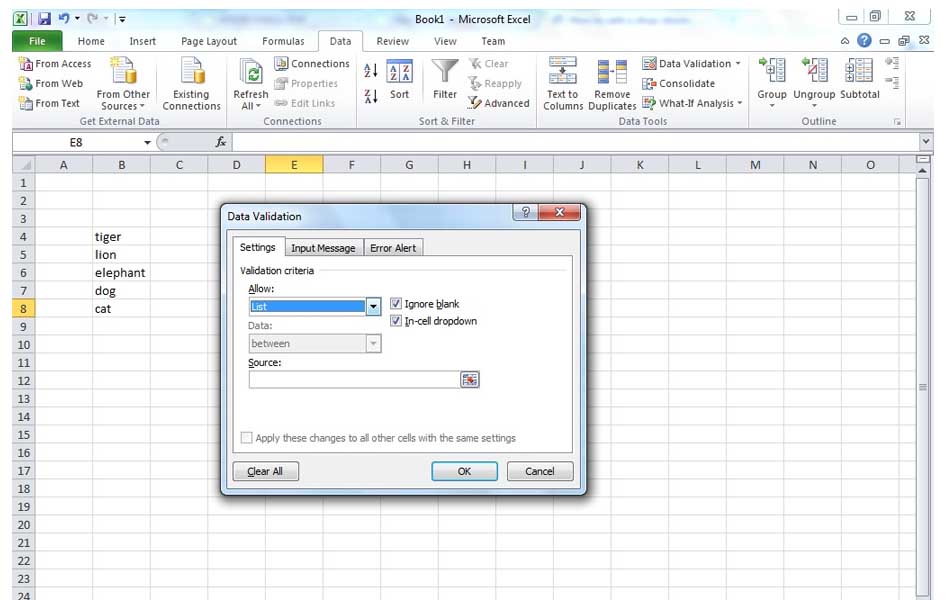Expand the What-If Analysis dropdown
The image size is (950, 600).
tap(740, 103)
